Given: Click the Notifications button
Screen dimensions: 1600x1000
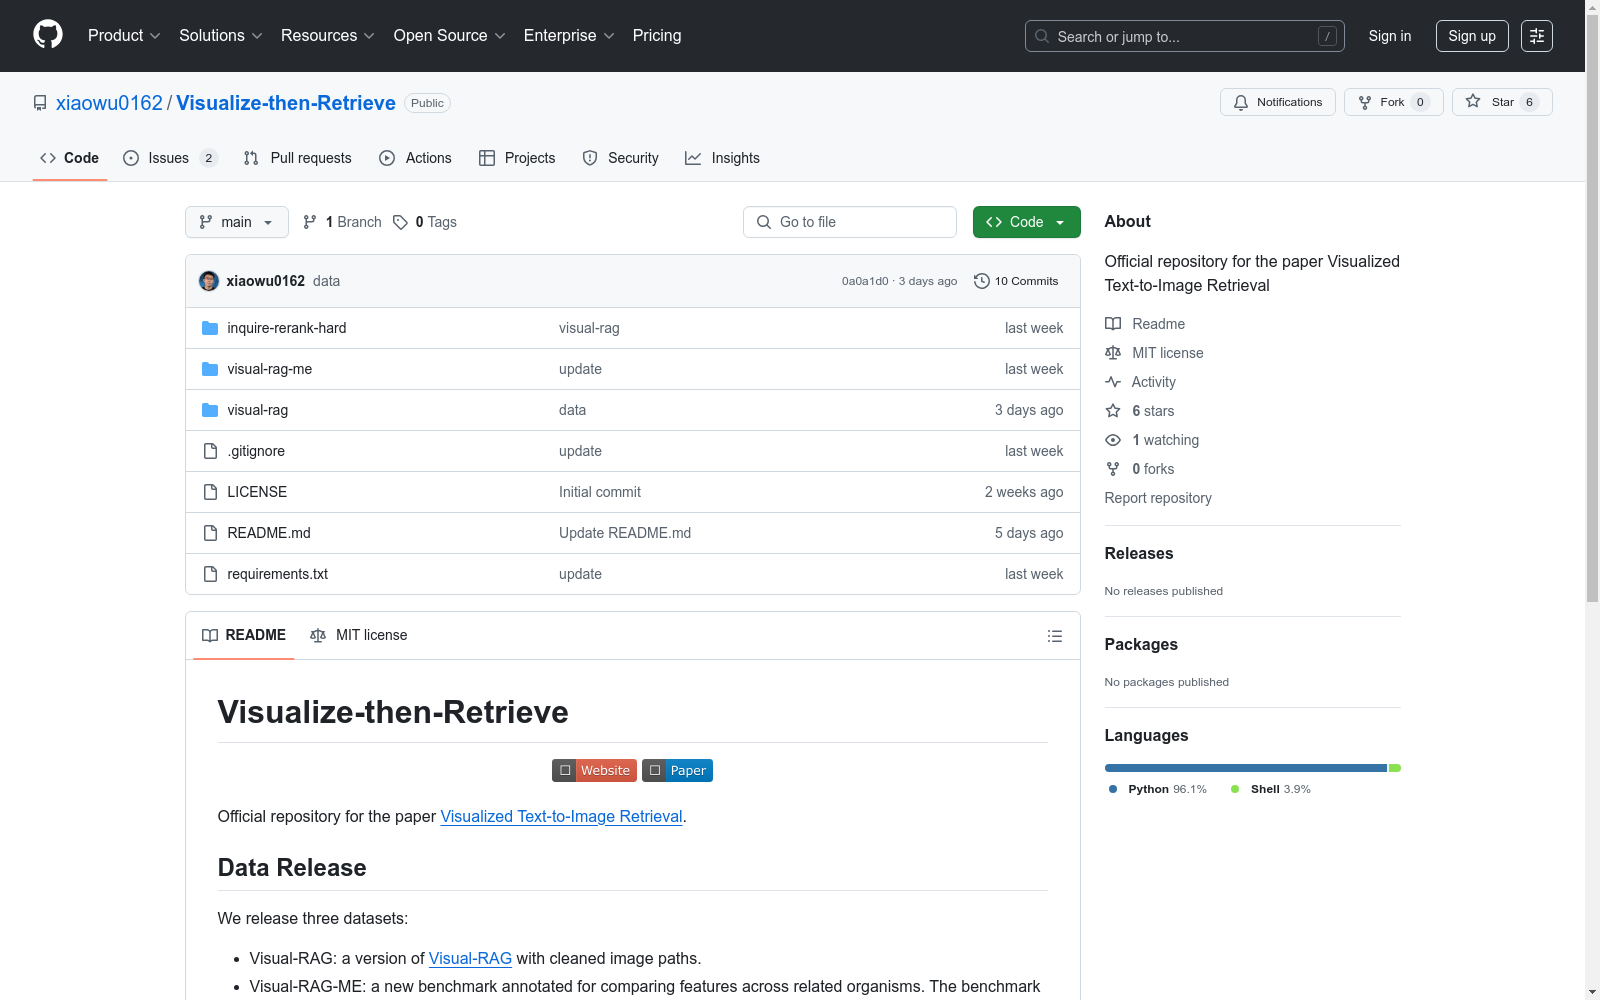Looking at the screenshot, I should 1278,102.
